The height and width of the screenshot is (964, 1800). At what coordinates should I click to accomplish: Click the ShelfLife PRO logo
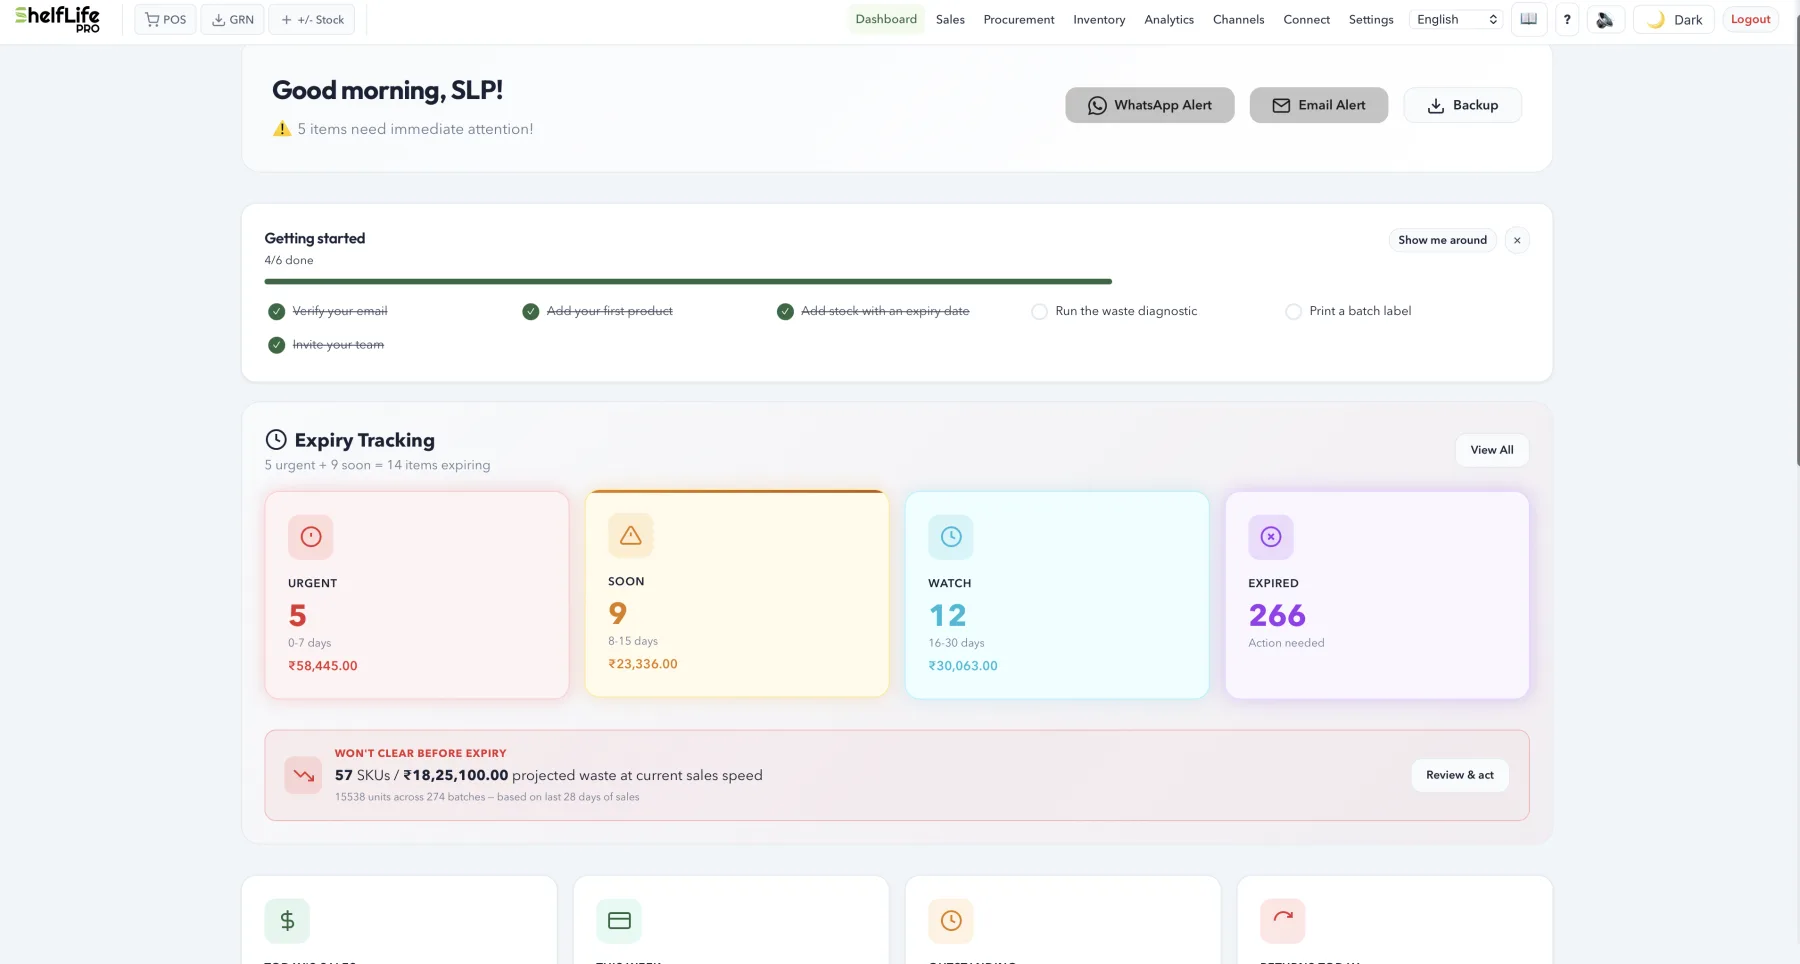pyautogui.click(x=58, y=18)
